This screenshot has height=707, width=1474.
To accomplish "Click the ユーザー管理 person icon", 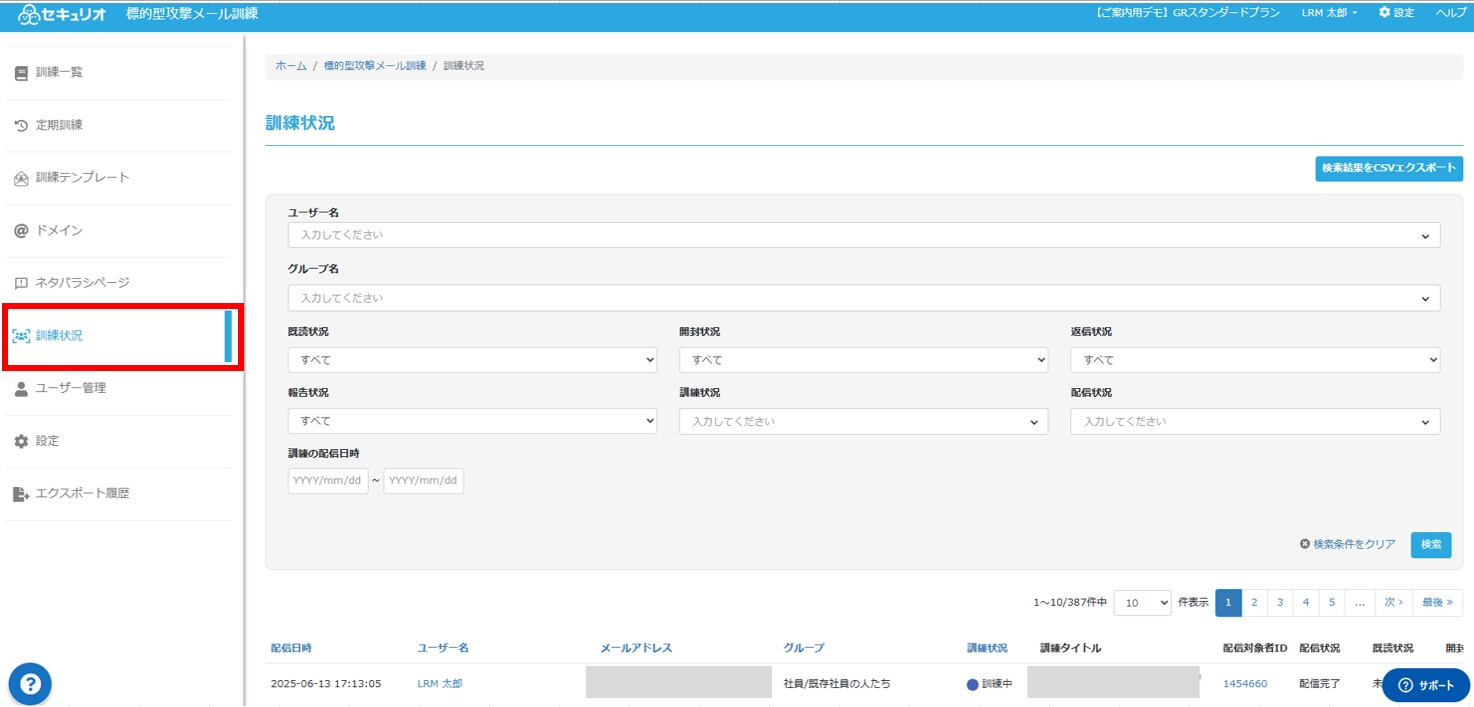I will pos(21,388).
